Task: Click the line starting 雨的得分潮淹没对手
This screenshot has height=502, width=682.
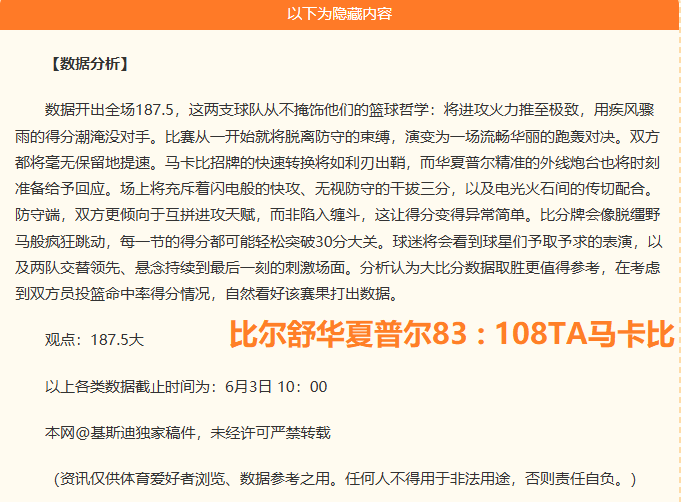Action: pos(338,137)
